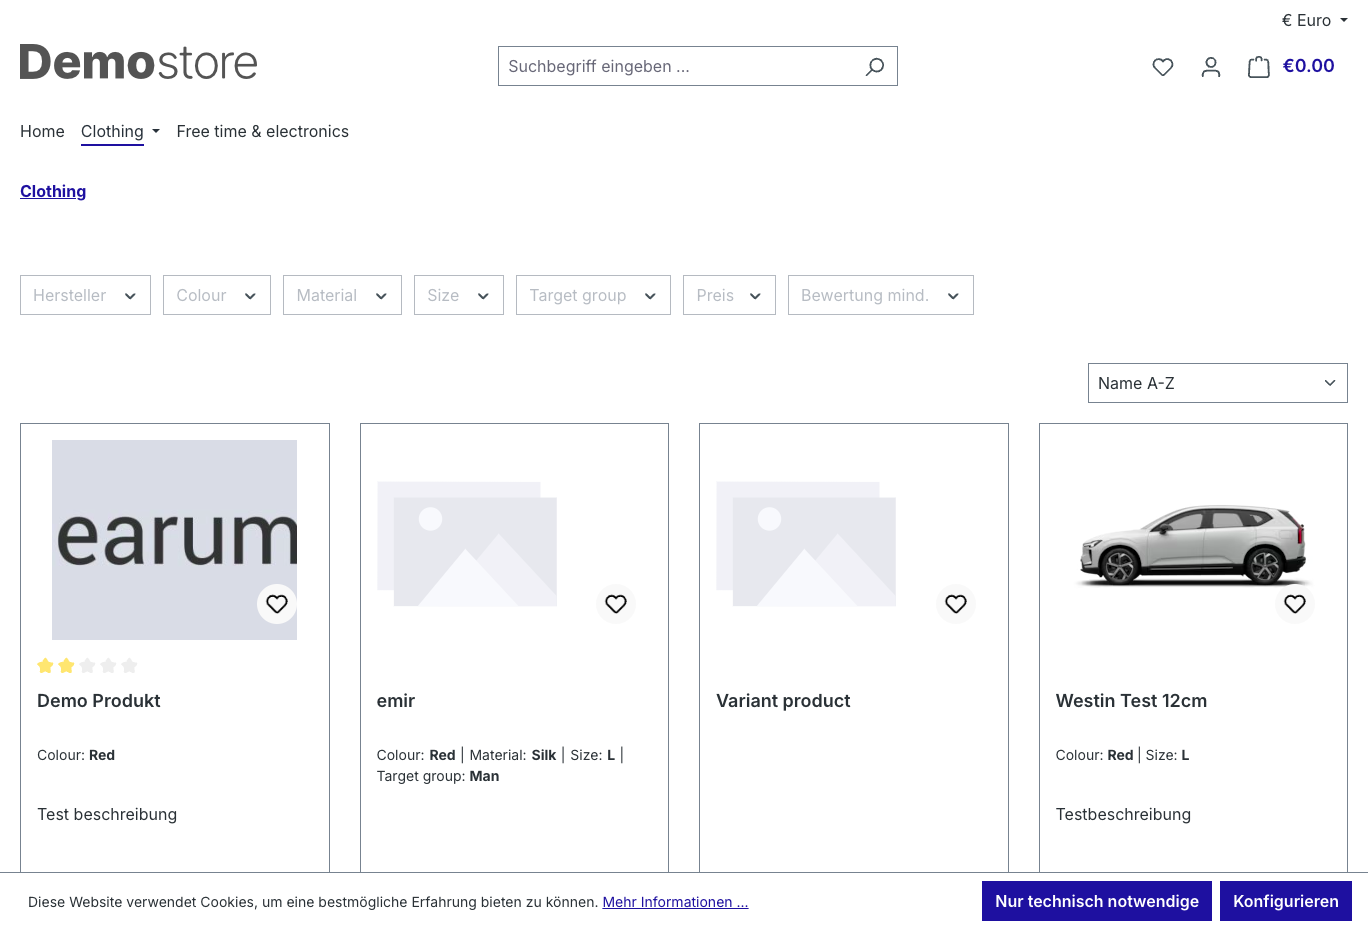Screen dimensions: 1368x929
Task: Open the wishlist heart icon in header
Action: (1162, 67)
